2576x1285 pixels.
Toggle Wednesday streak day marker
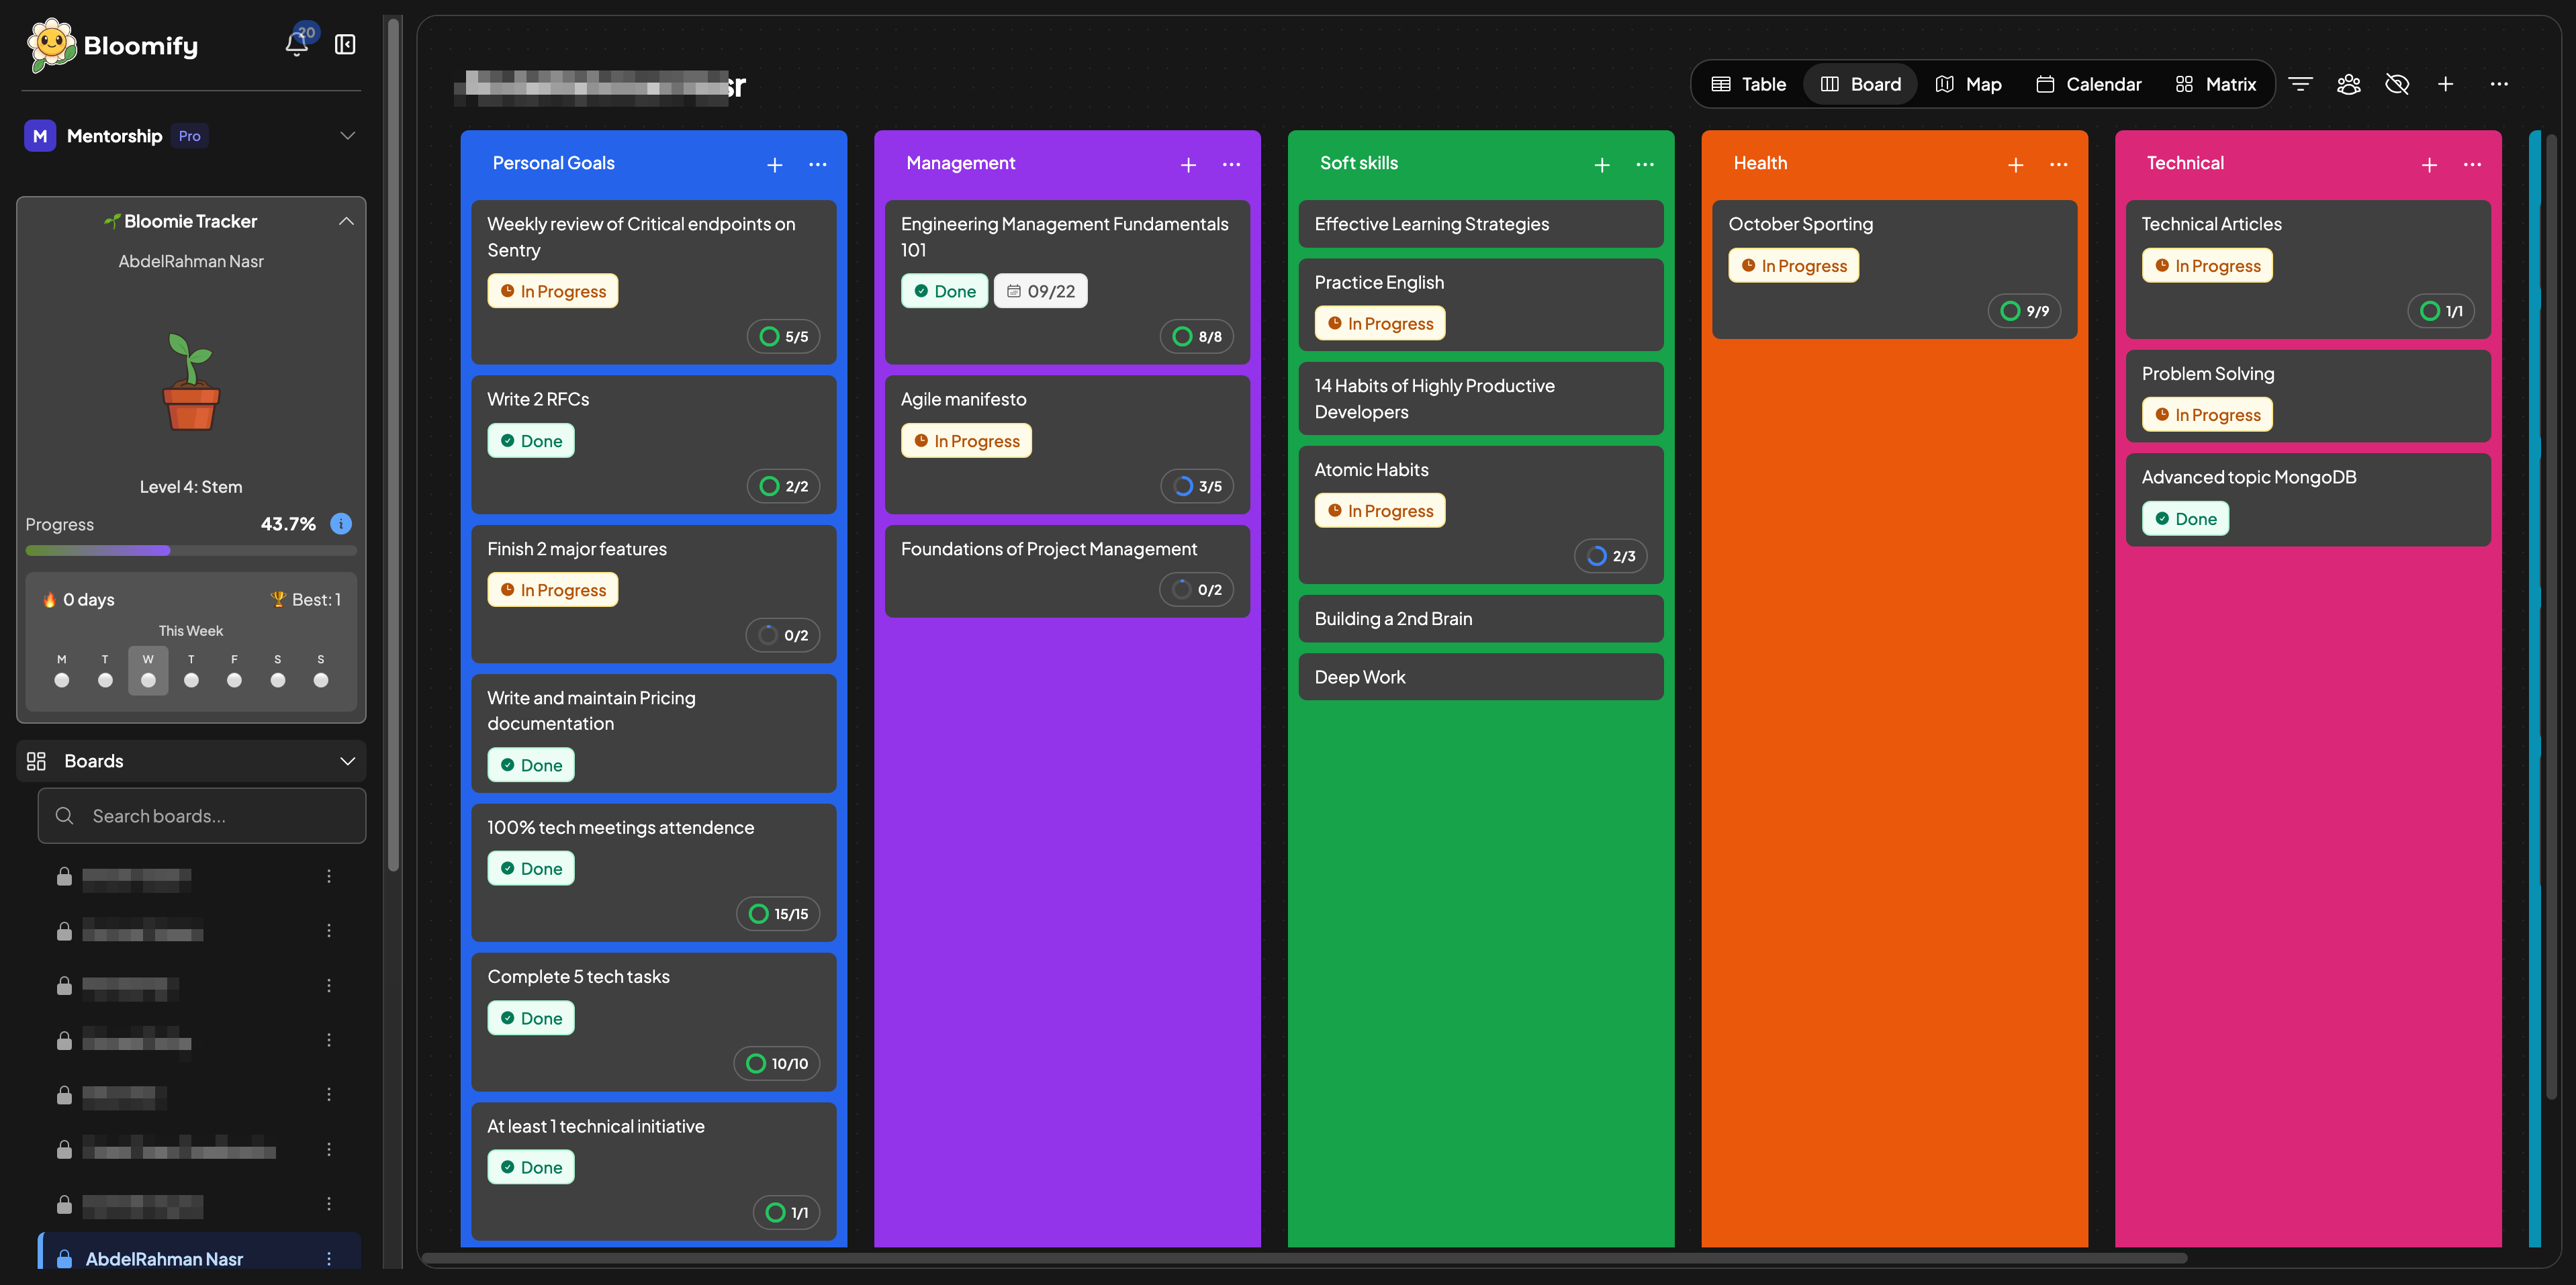coord(148,680)
